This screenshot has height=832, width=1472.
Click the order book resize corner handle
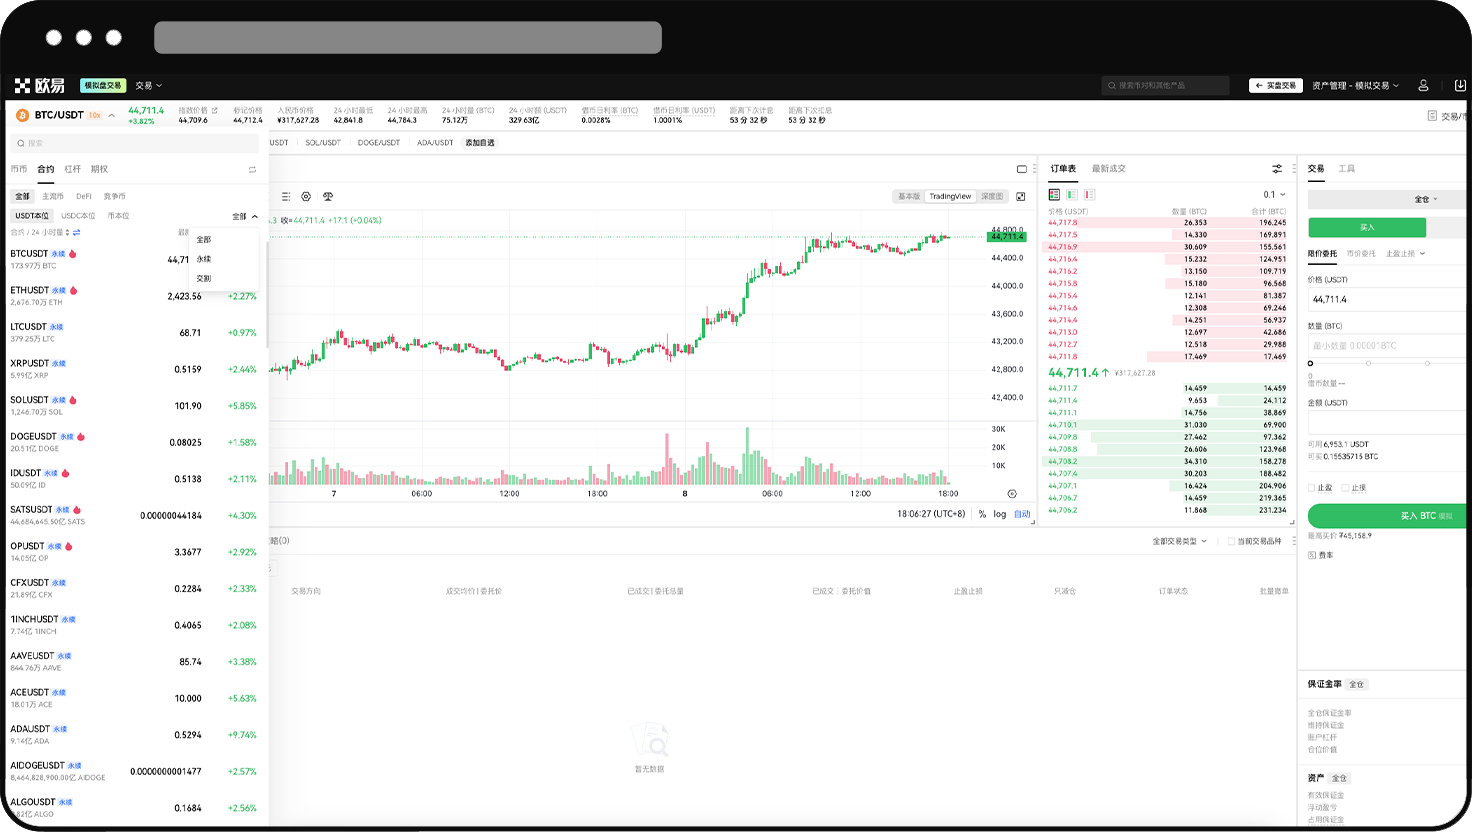click(x=1291, y=522)
